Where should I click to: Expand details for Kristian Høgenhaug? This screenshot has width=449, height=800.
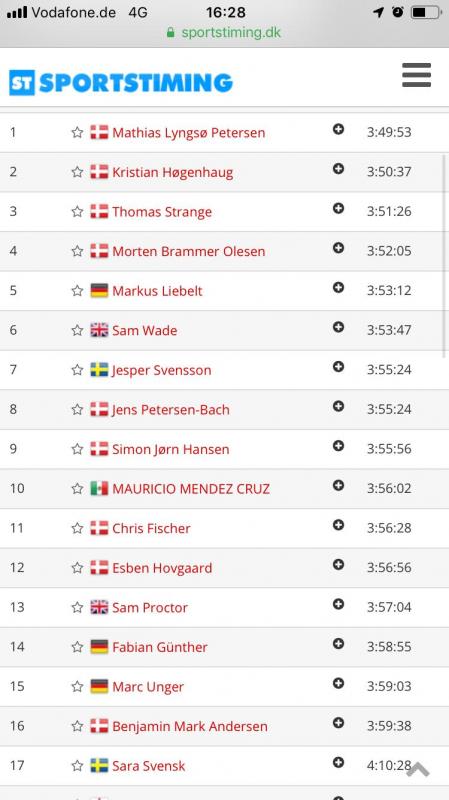click(x=338, y=169)
